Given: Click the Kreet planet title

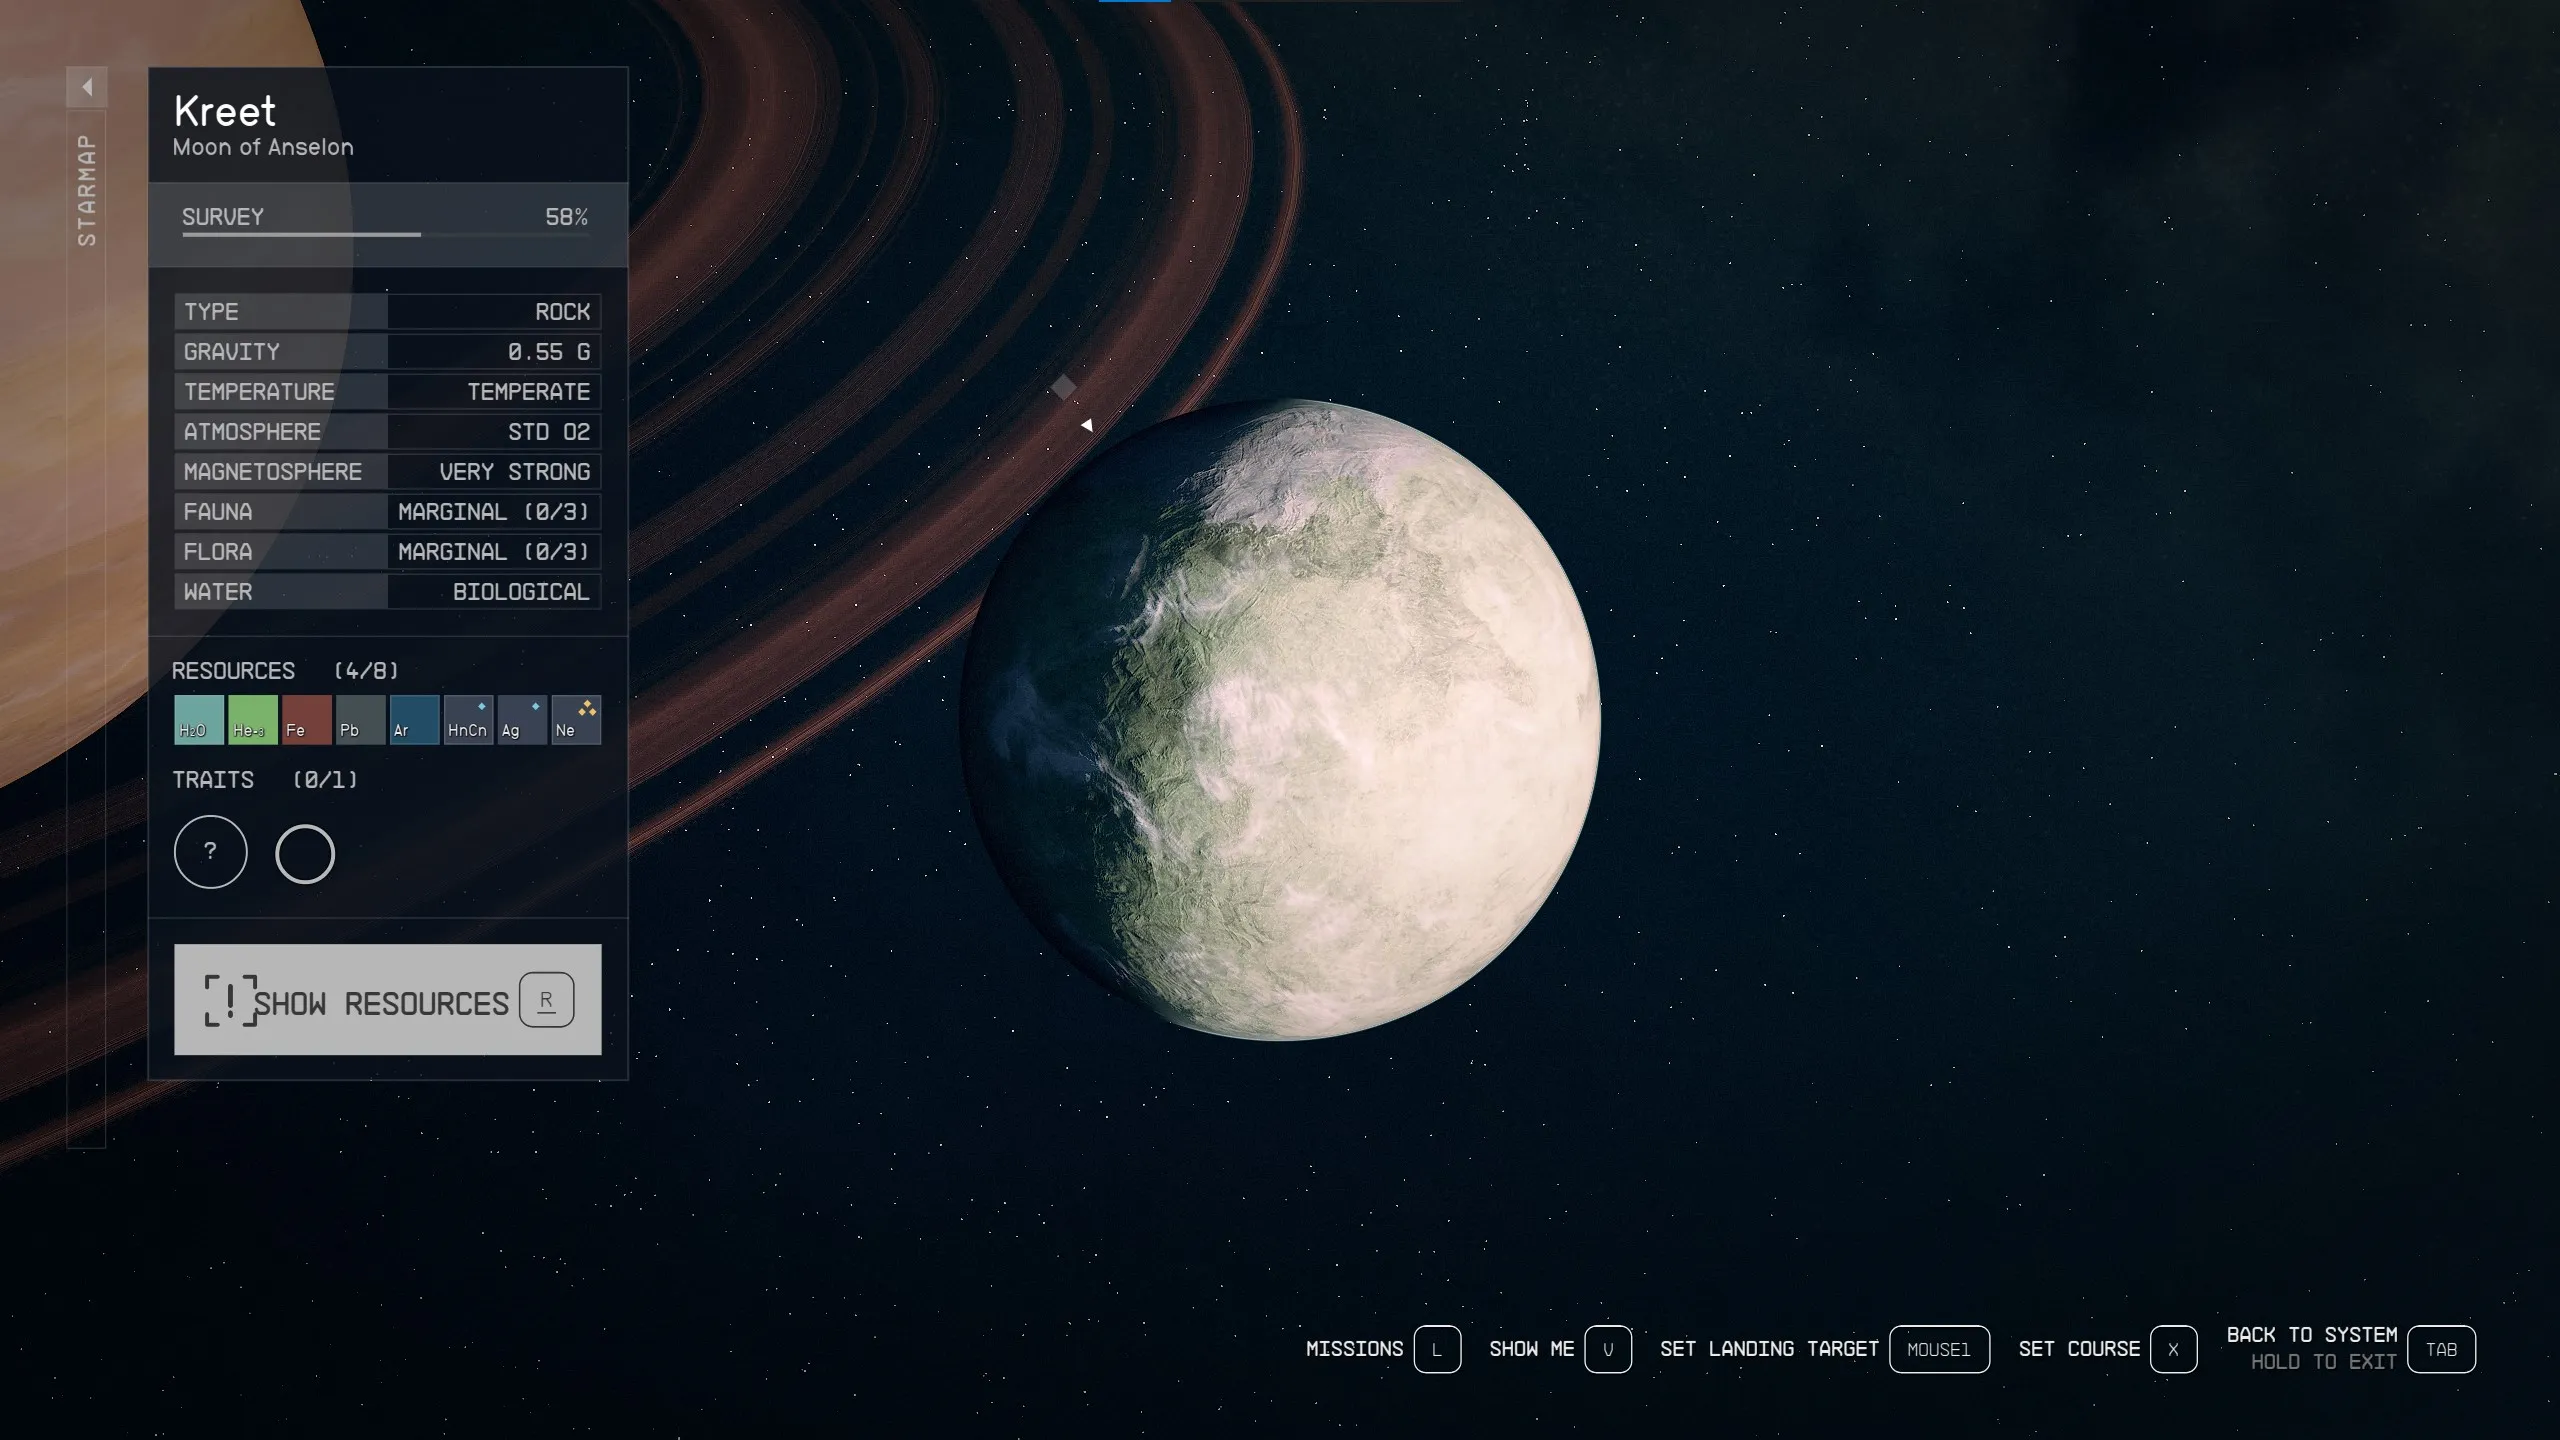Looking at the screenshot, I should 225,111.
